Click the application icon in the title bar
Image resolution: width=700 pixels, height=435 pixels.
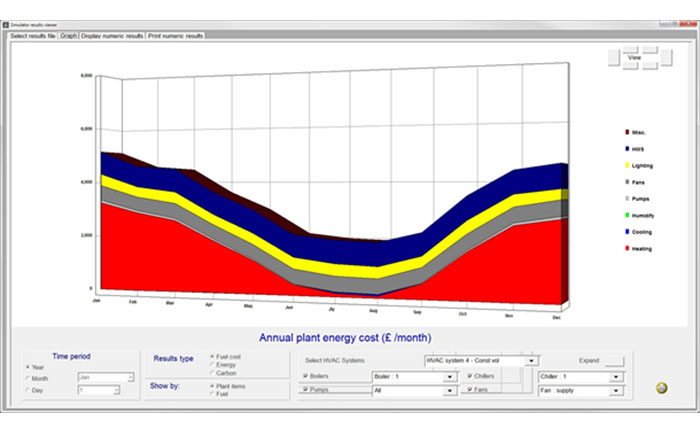tap(6, 25)
